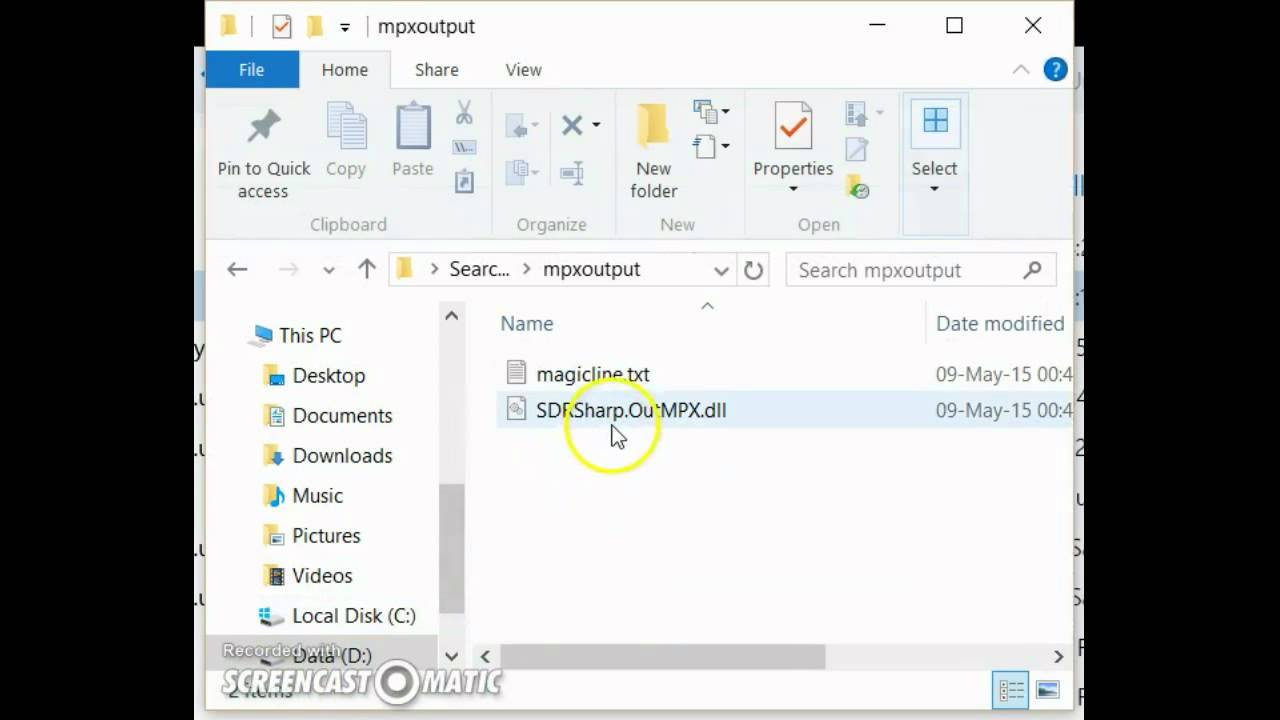Switch to large icons view layout
The image size is (1280, 720).
click(1047, 690)
